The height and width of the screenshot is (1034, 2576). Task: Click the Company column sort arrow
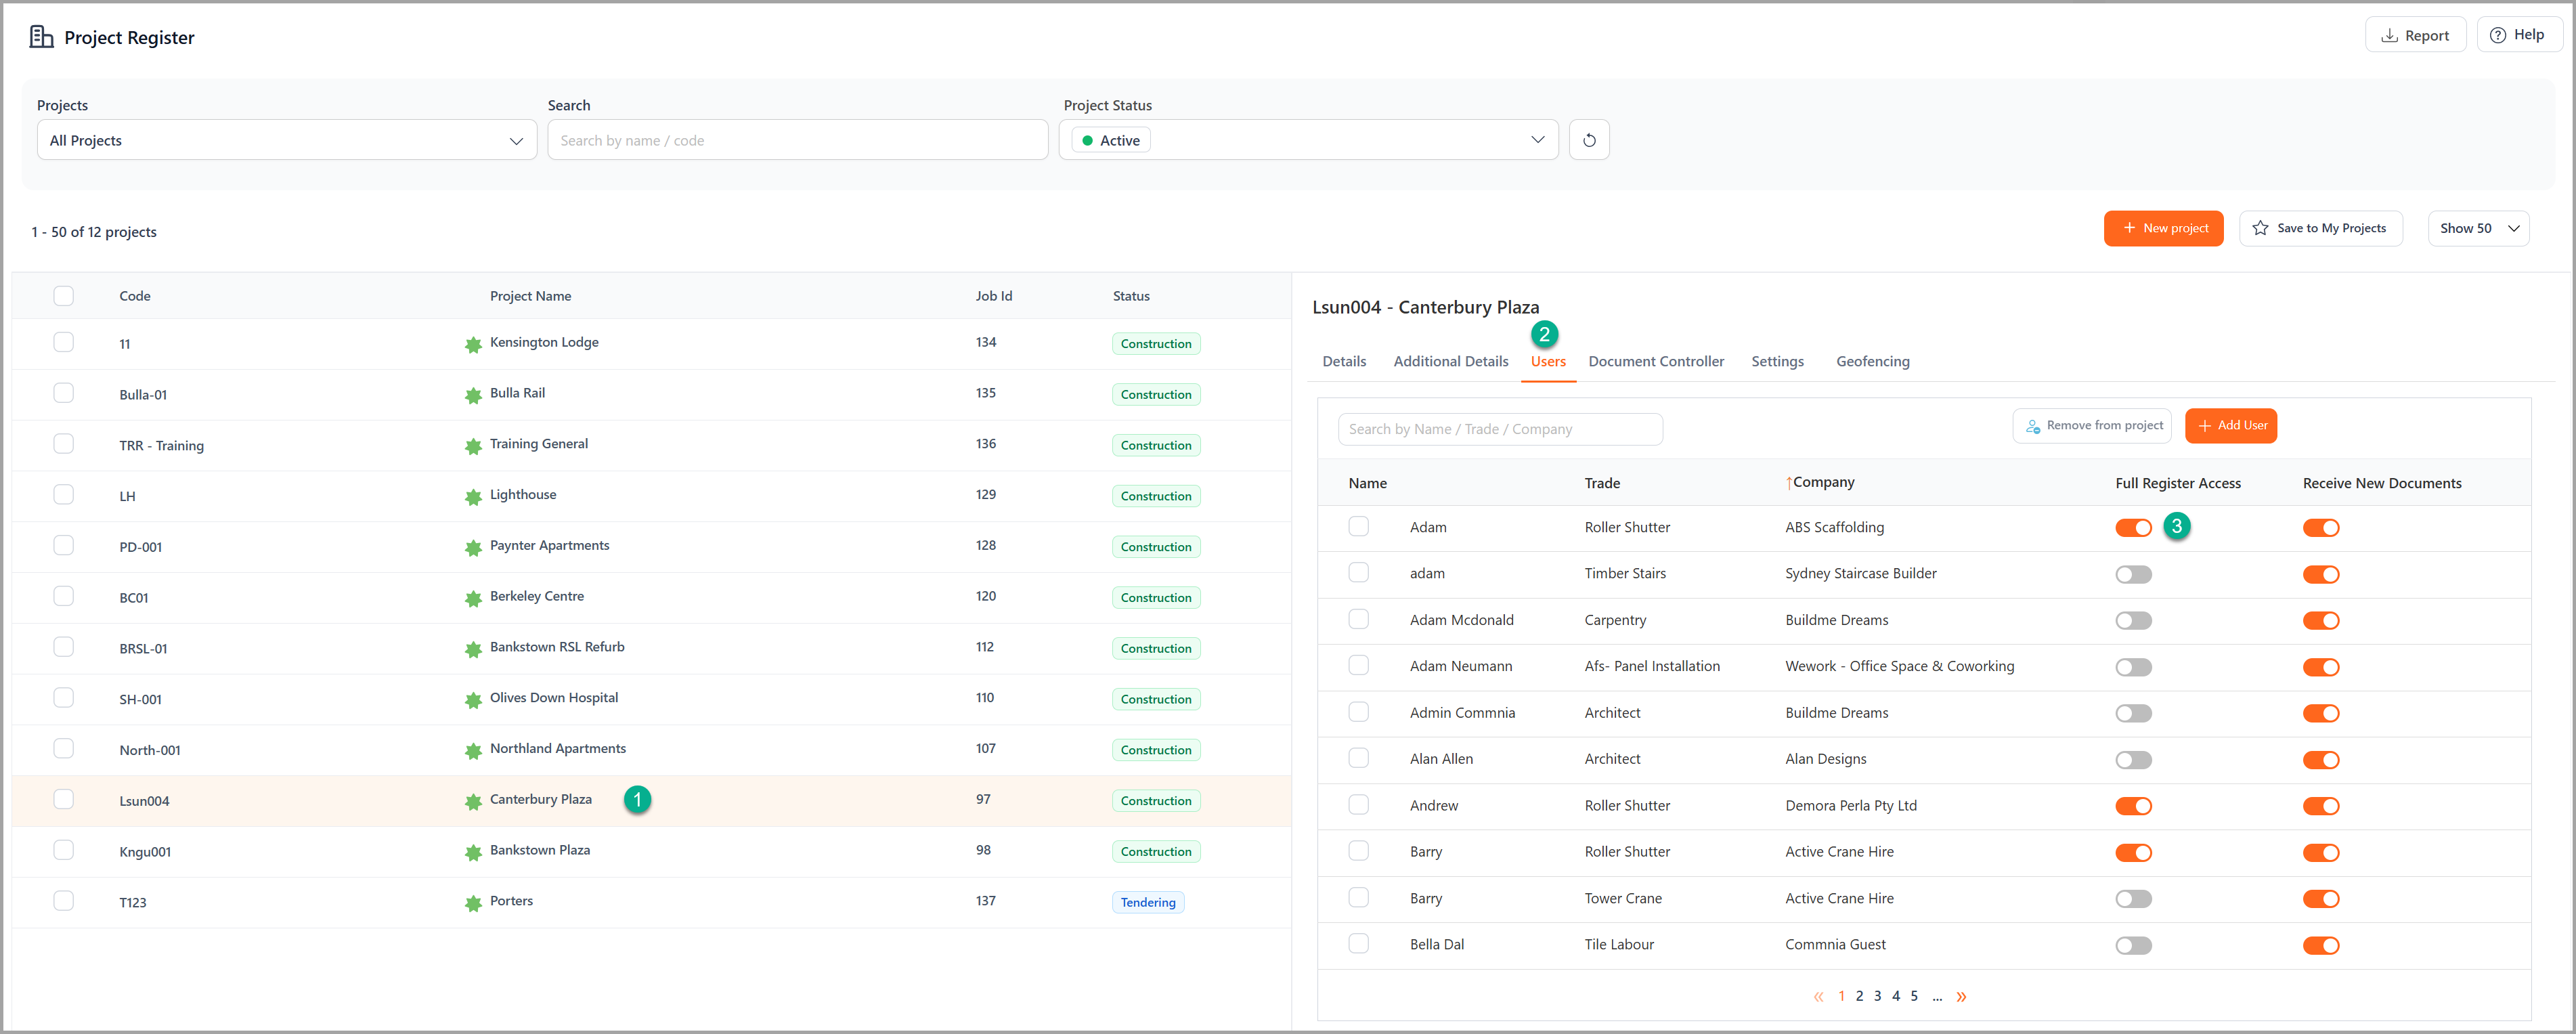pos(1789,483)
